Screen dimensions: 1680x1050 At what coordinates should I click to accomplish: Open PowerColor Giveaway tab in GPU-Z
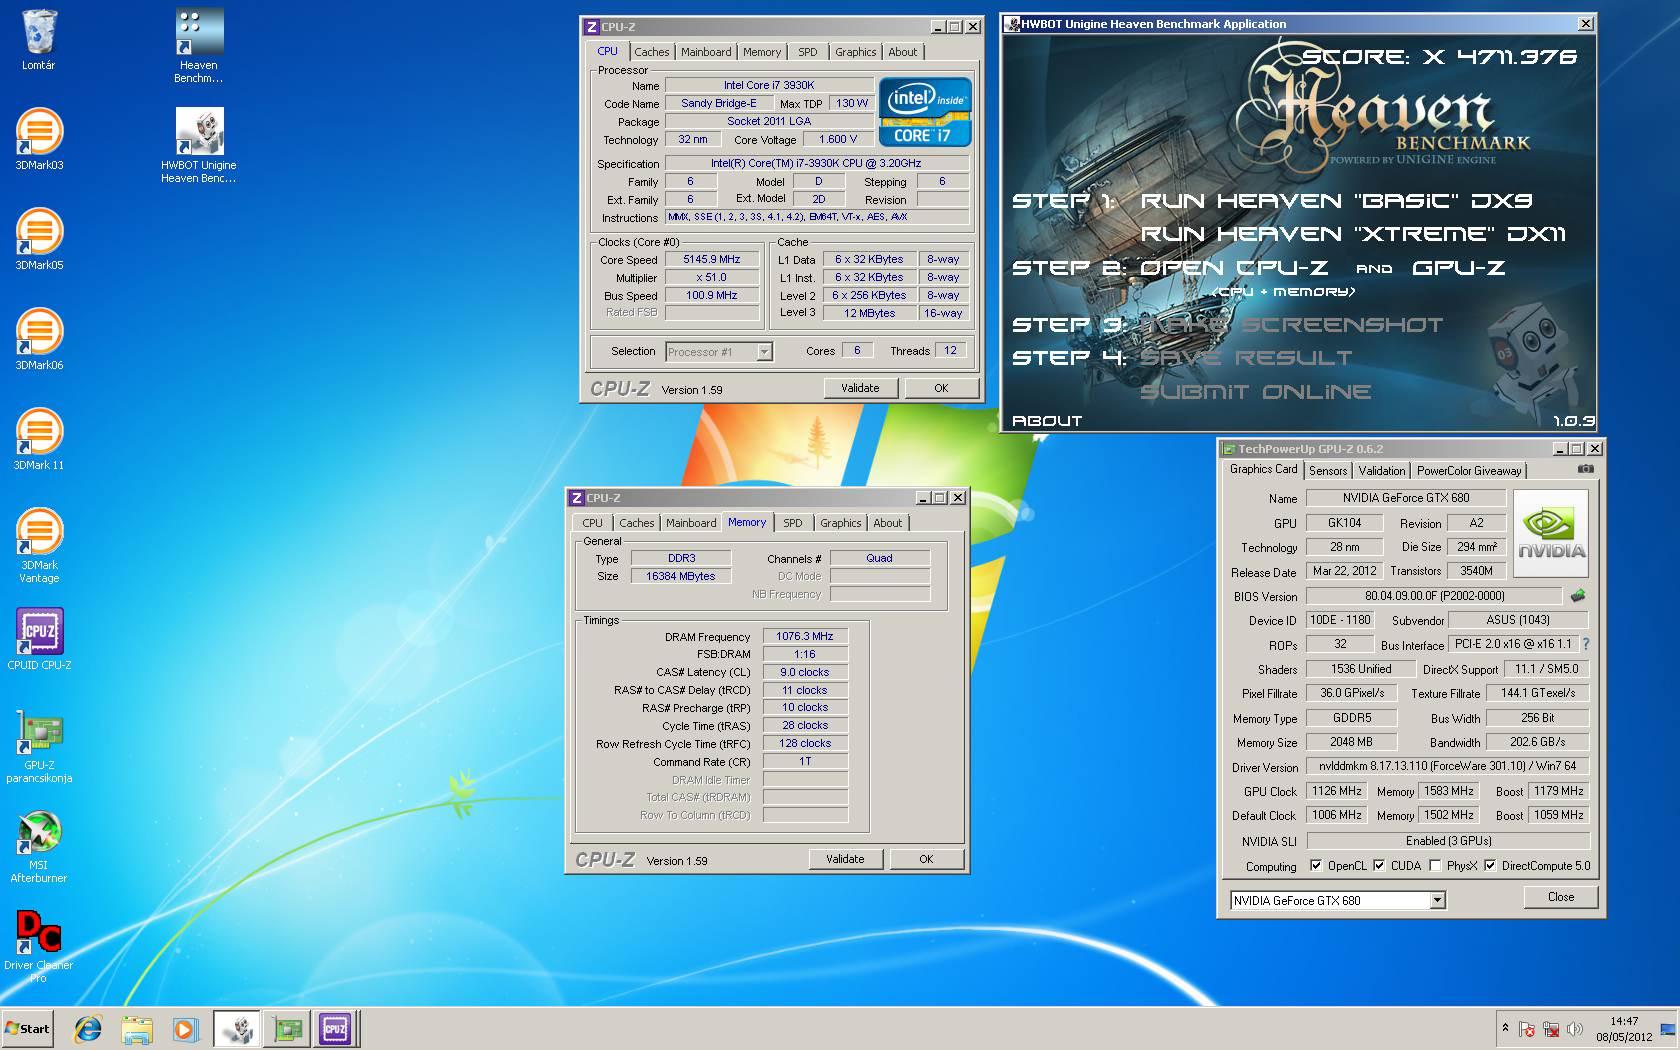point(1468,471)
